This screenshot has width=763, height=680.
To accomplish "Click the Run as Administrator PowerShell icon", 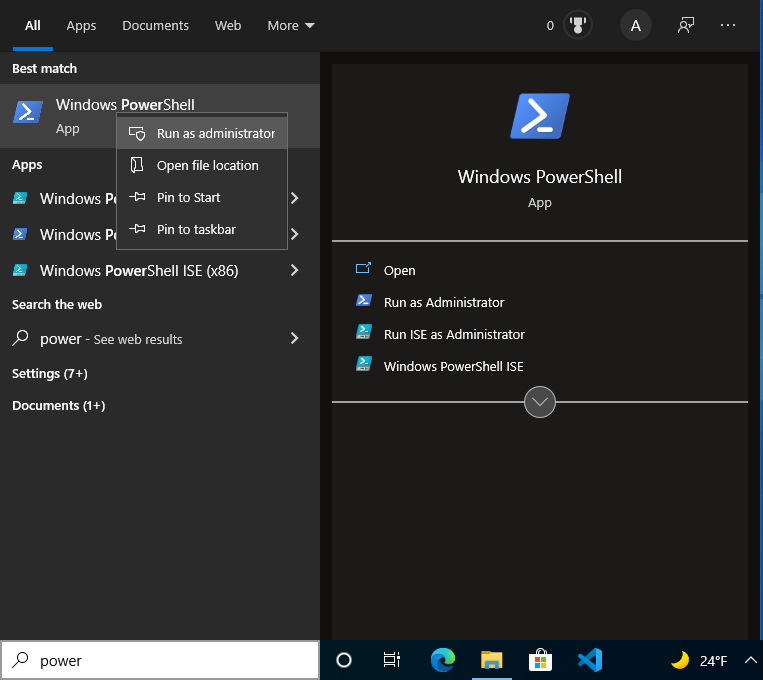I will pyautogui.click(x=364, y=300).
